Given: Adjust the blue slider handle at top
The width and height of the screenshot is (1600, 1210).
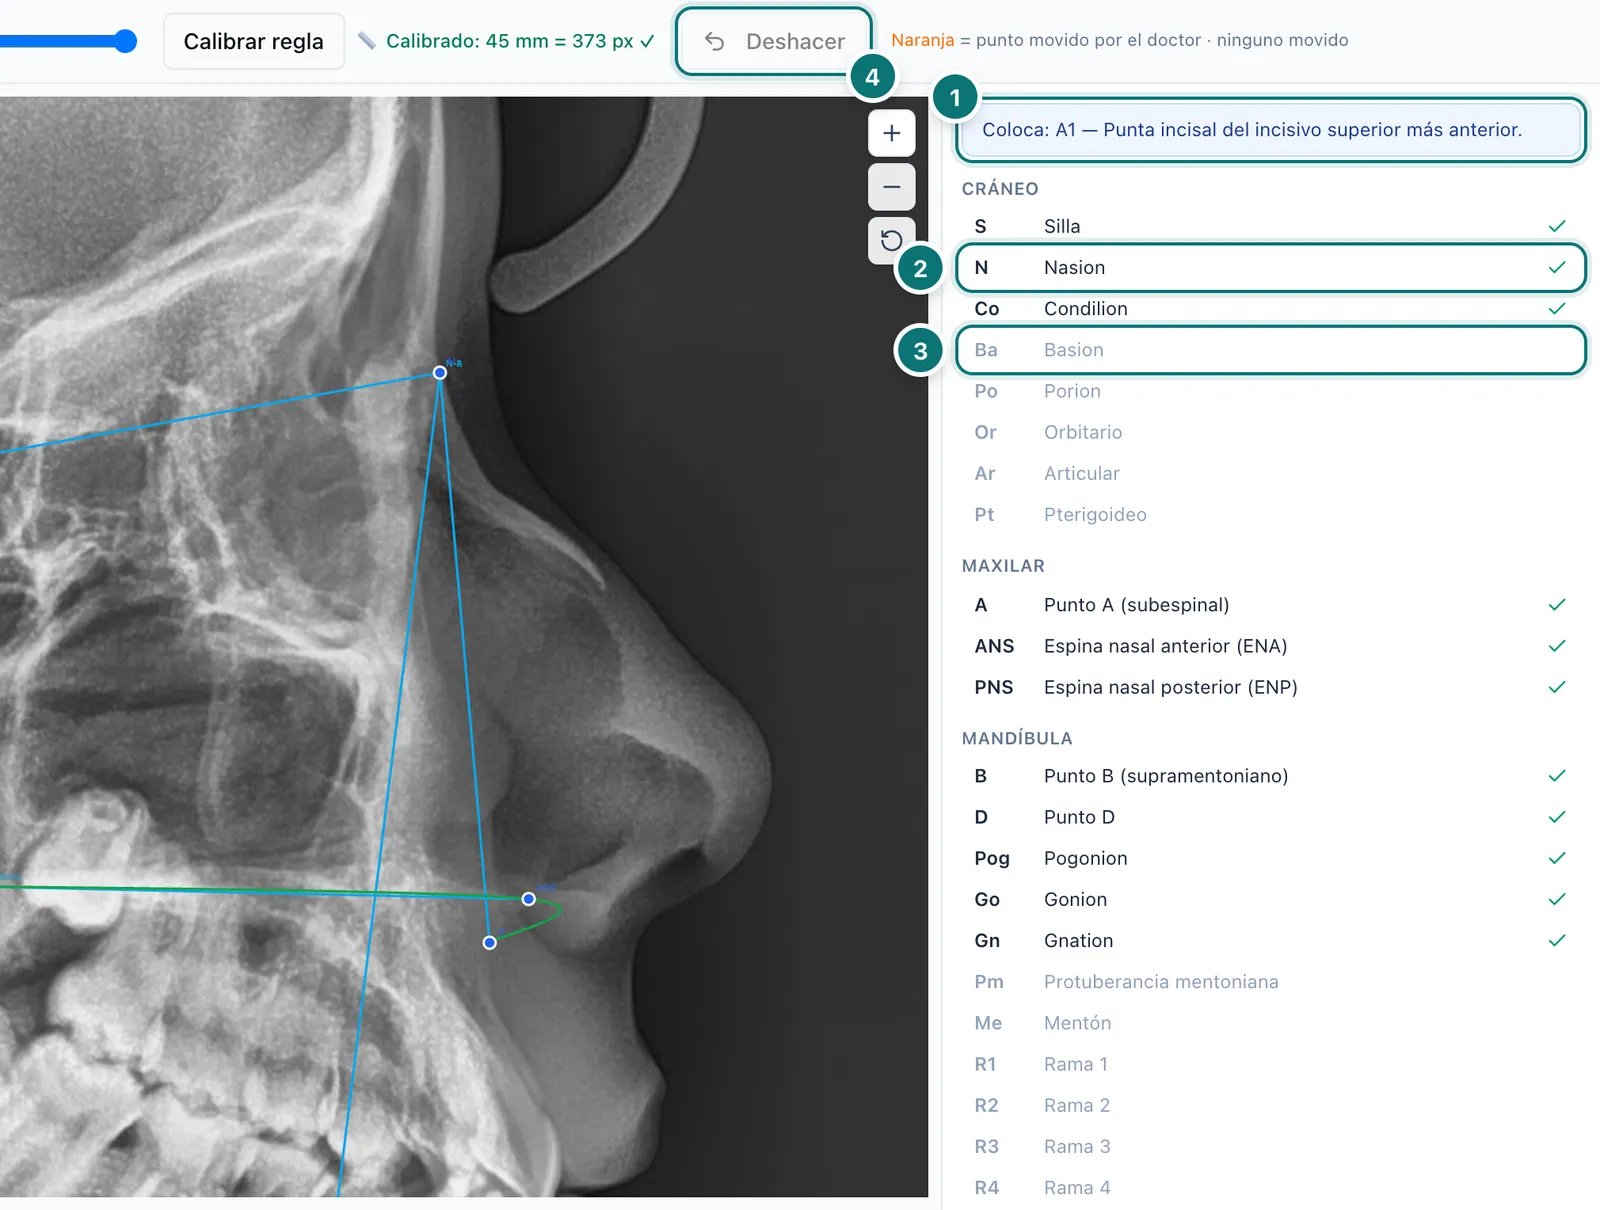Looking at the screenshot, I should (125, 41).
